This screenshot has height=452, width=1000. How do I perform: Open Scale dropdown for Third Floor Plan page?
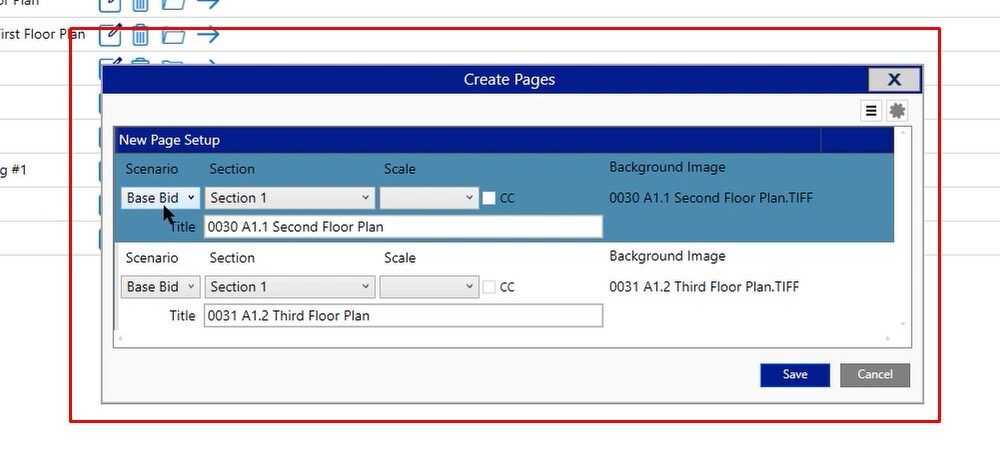tap(429, 287)
